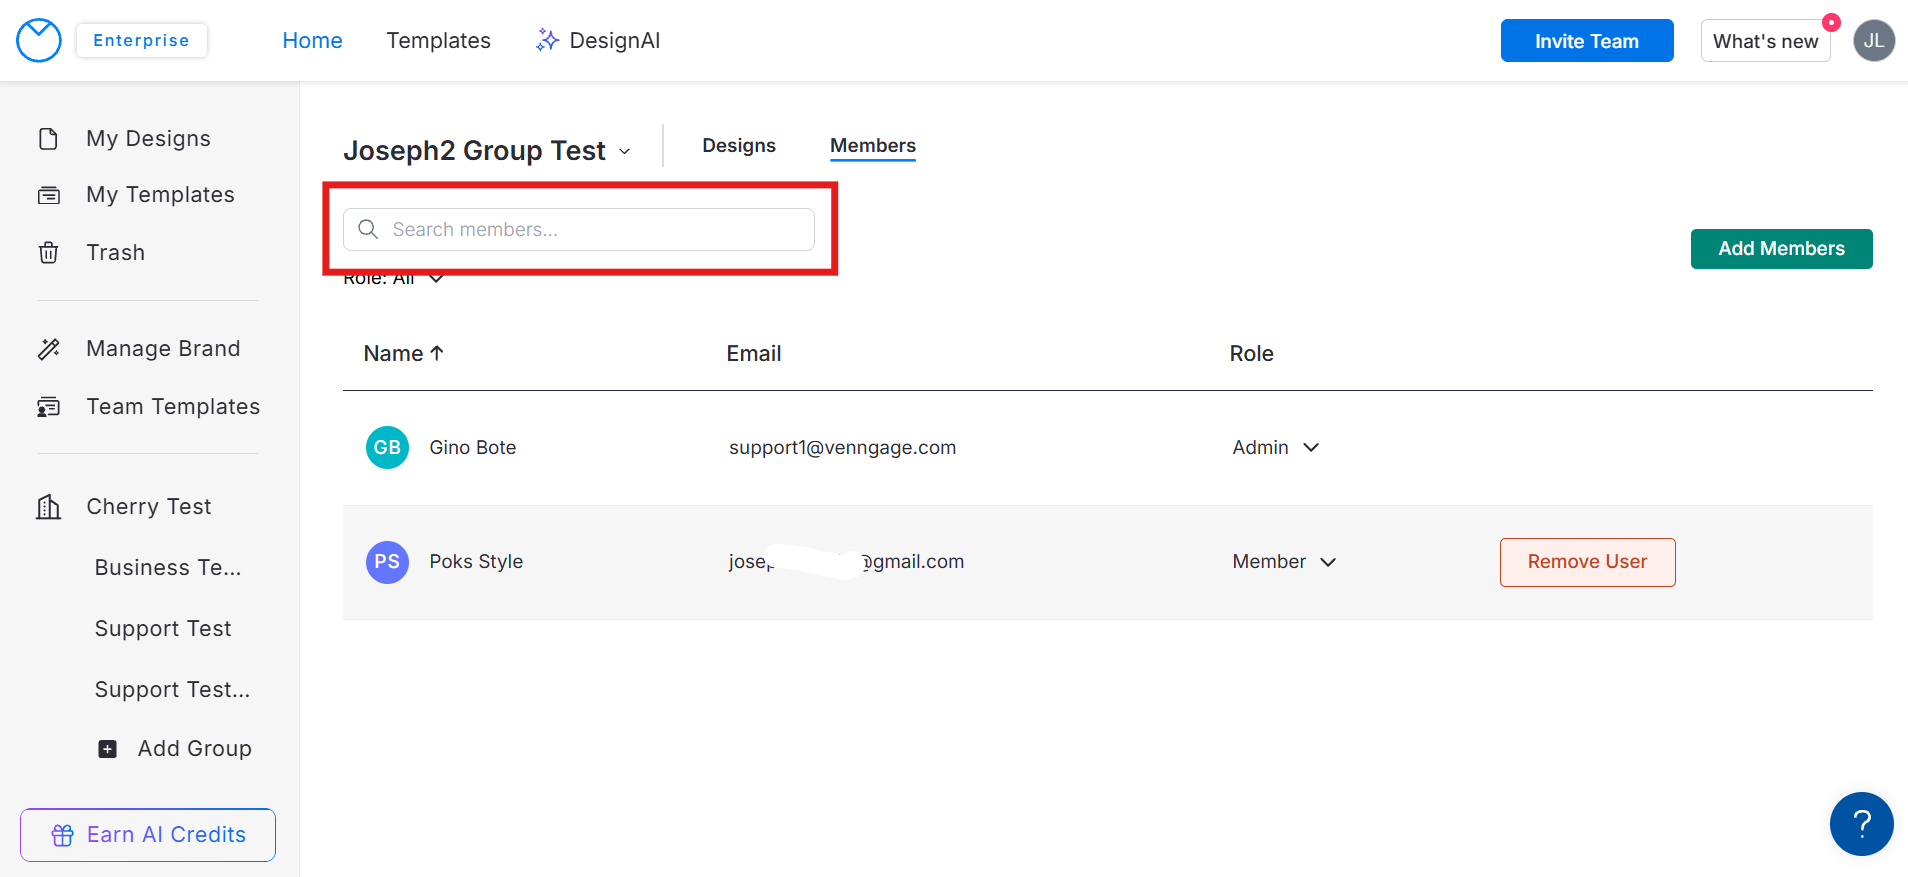Click the Invite Team button

pyautogui.click(x=1587, y=41)
